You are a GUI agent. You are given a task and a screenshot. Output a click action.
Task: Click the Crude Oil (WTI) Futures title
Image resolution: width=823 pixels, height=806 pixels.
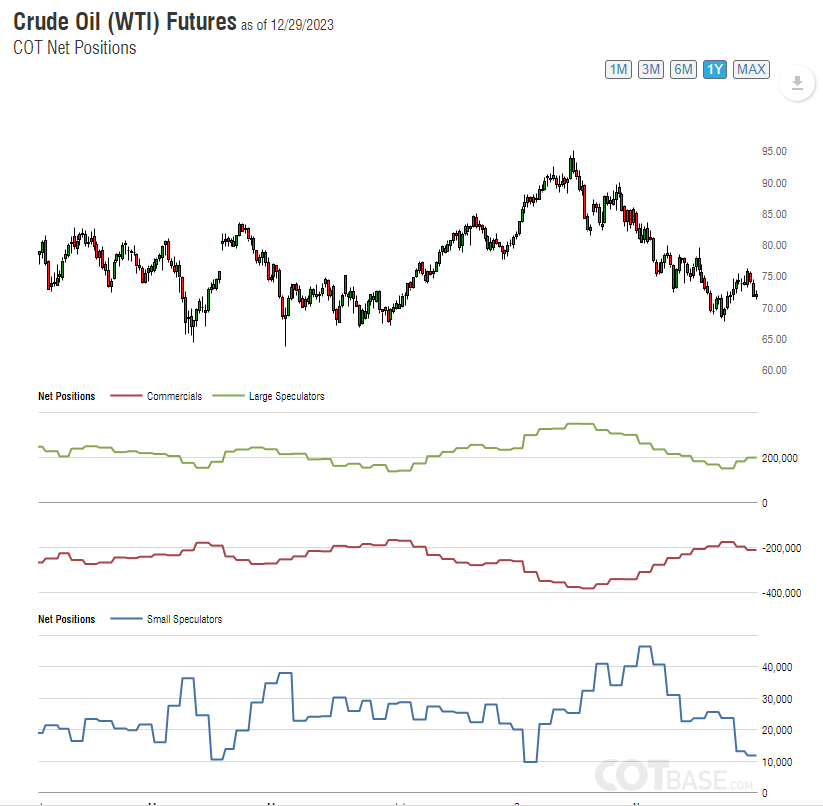pyautogui.click(x=125, y=22)
